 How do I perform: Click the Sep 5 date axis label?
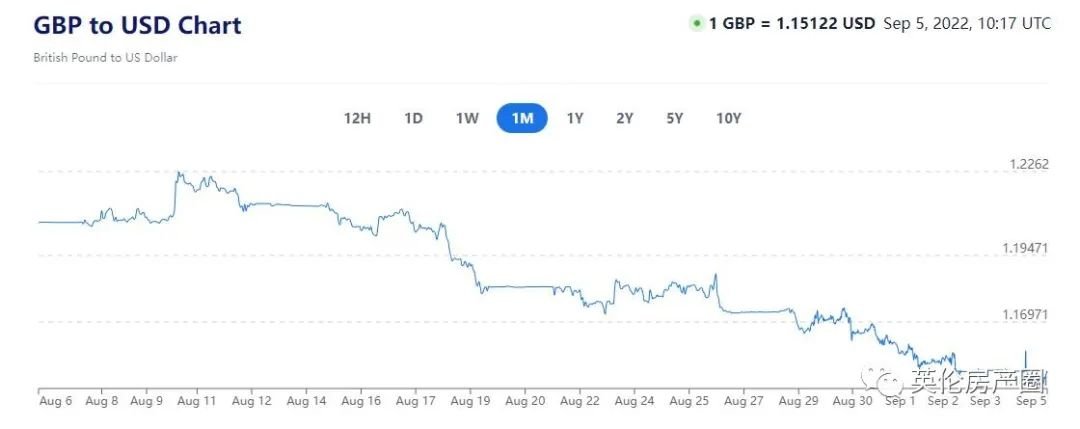pos(1030,401)
